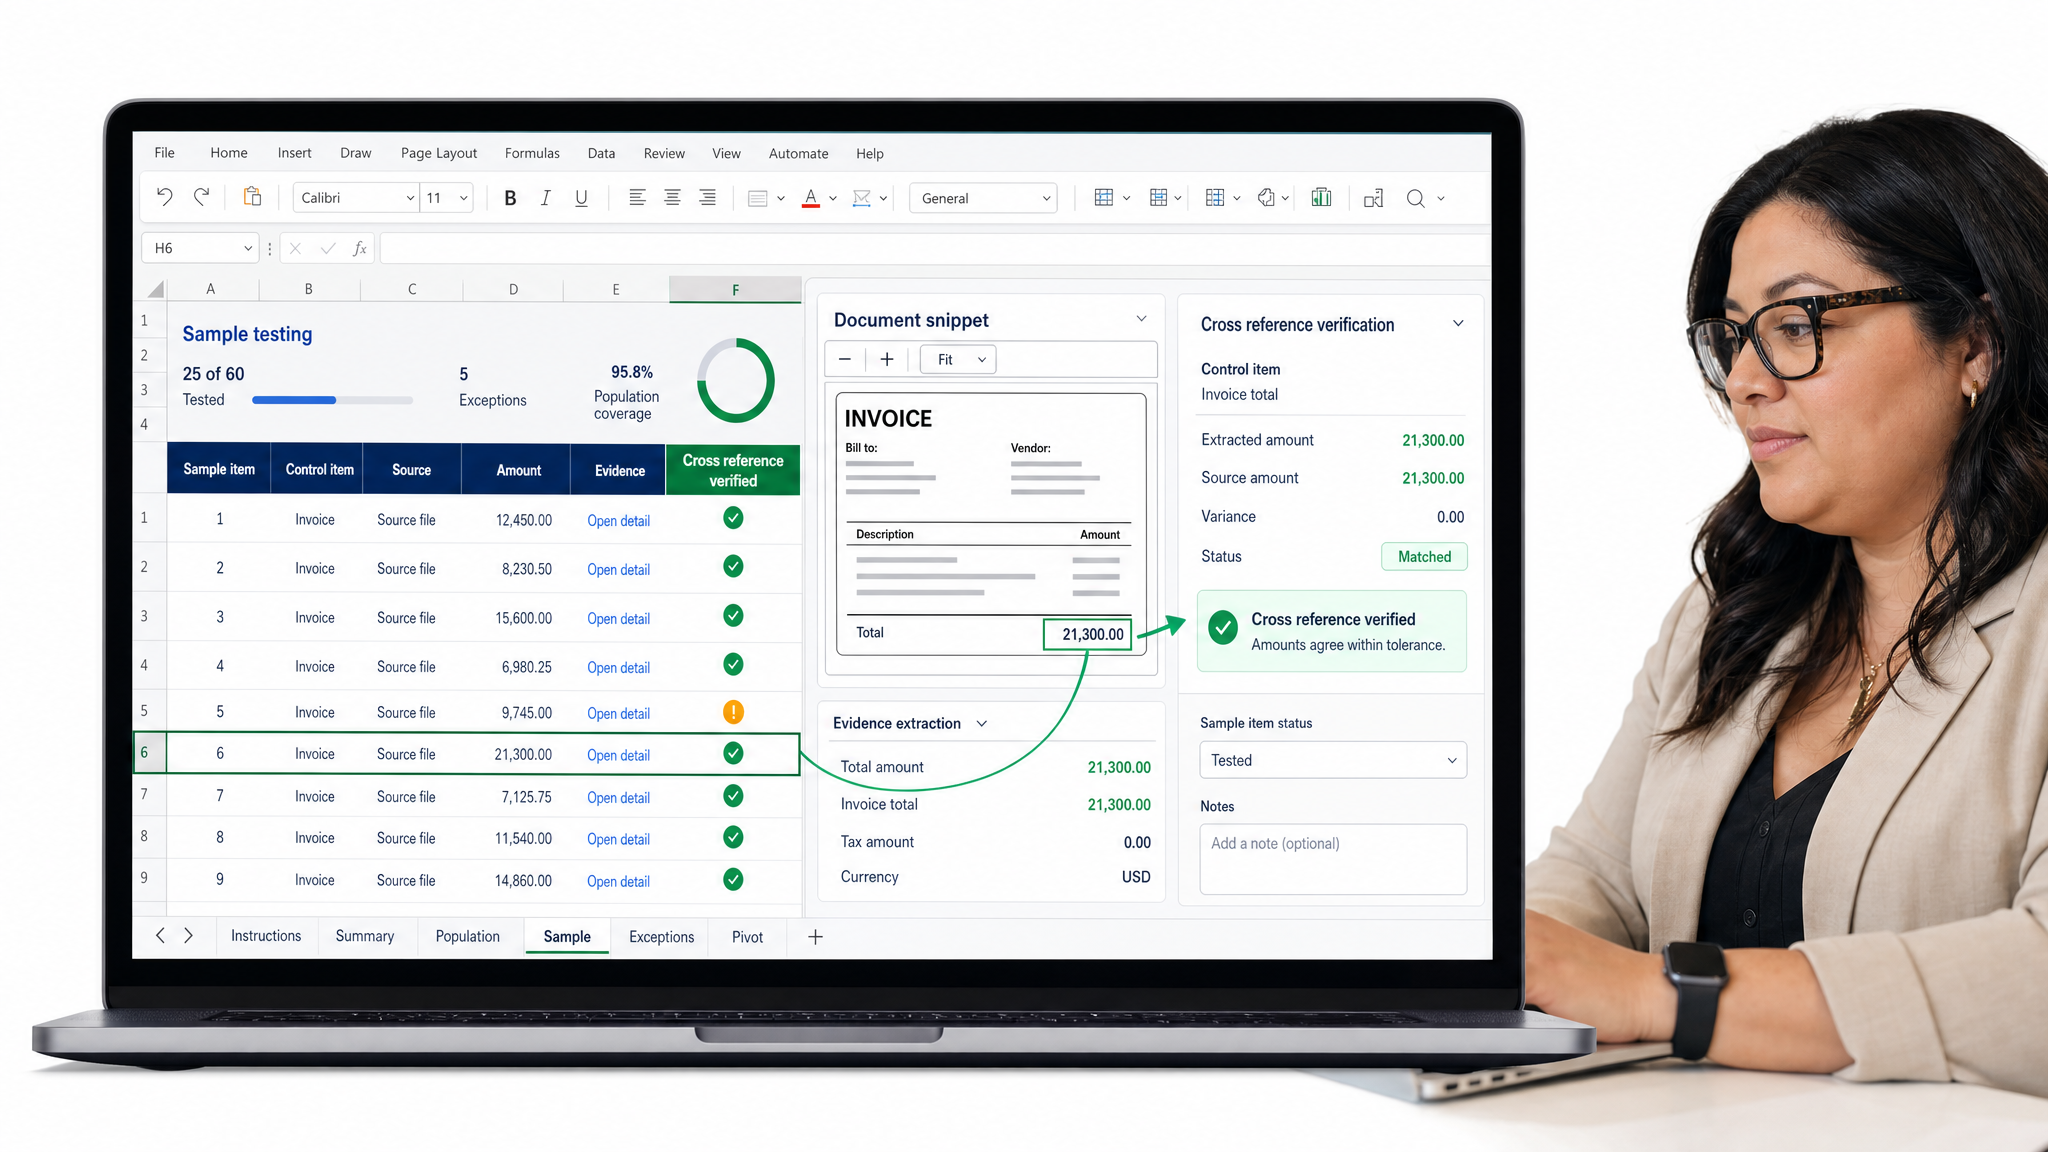
Task: Click the green chart icon in toolbar
Action: click(x=1321, y=198)
